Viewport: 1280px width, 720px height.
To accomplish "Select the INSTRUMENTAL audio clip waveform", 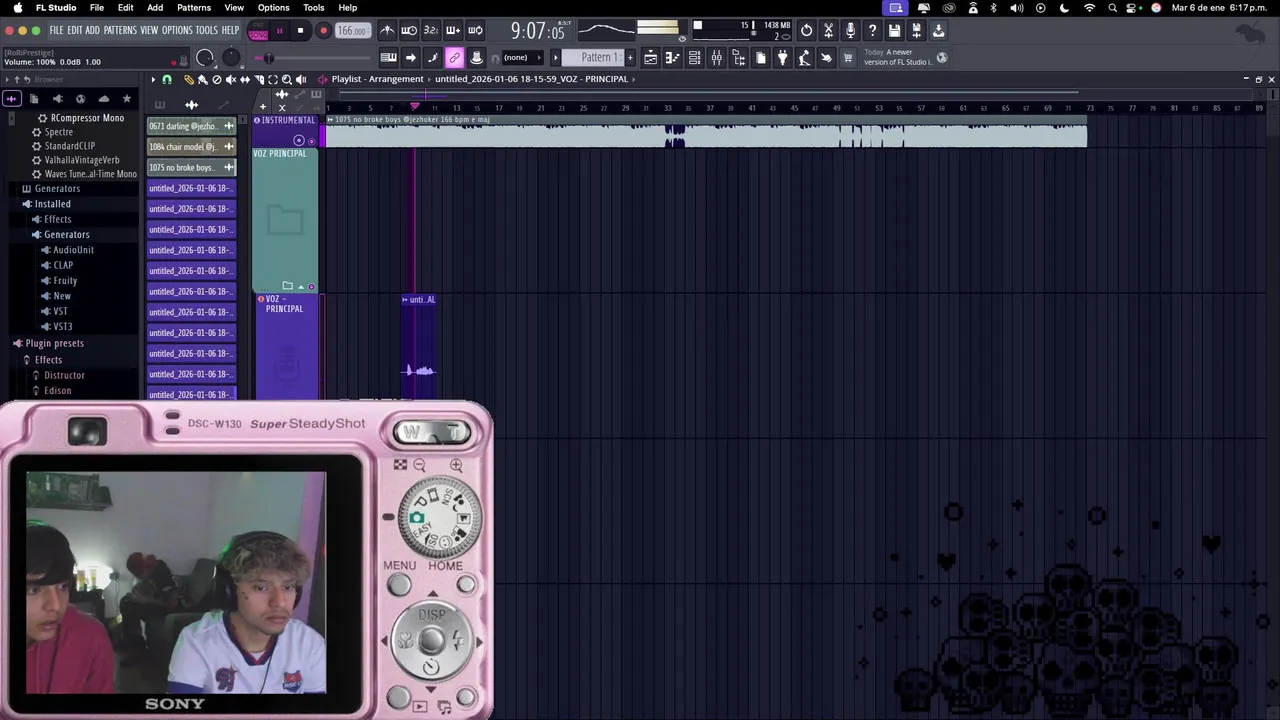I will 705,135.
